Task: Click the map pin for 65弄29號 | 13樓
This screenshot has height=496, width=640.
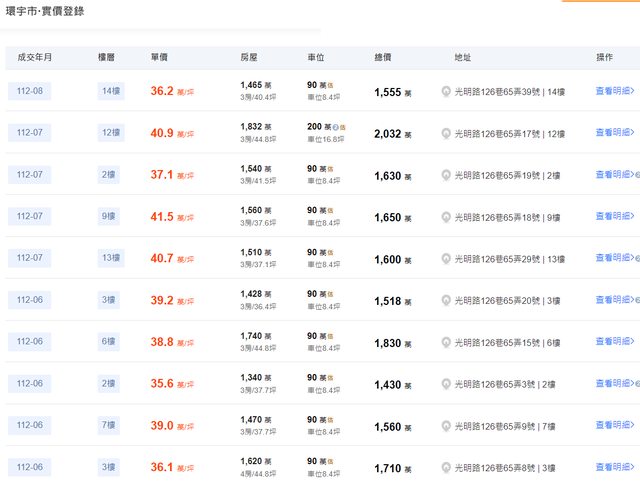Action: [x=446, y=259]
